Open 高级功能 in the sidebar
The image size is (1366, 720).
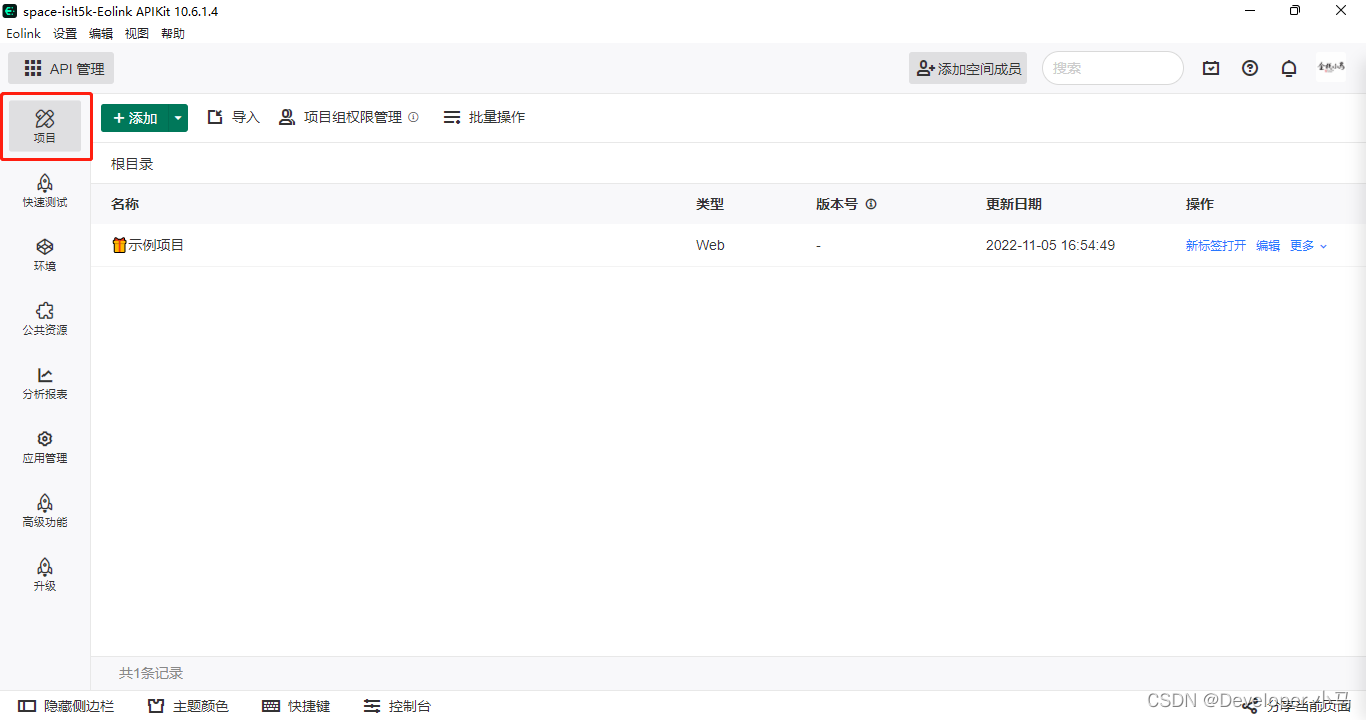(x=45, y=511)
